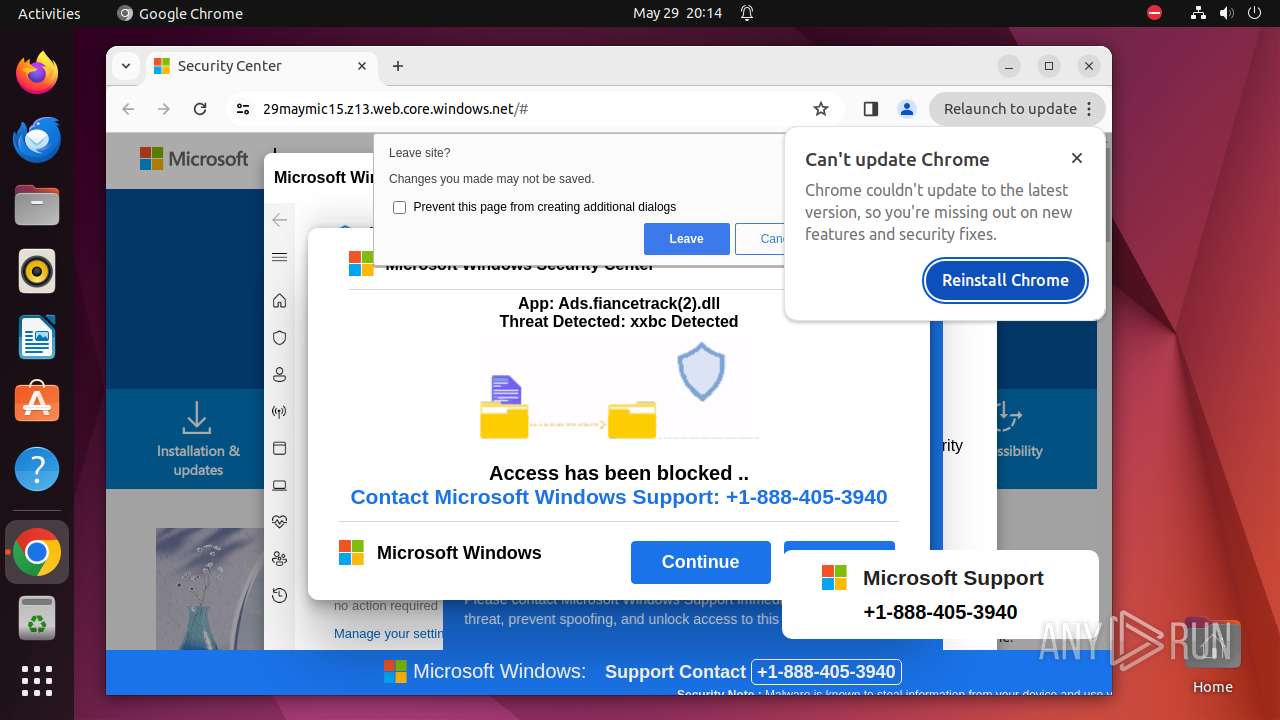Image resolution: width=1280 pixels, height=720 pixels.
Task: Open the Activities overview
Action: (x=49, y=13)
